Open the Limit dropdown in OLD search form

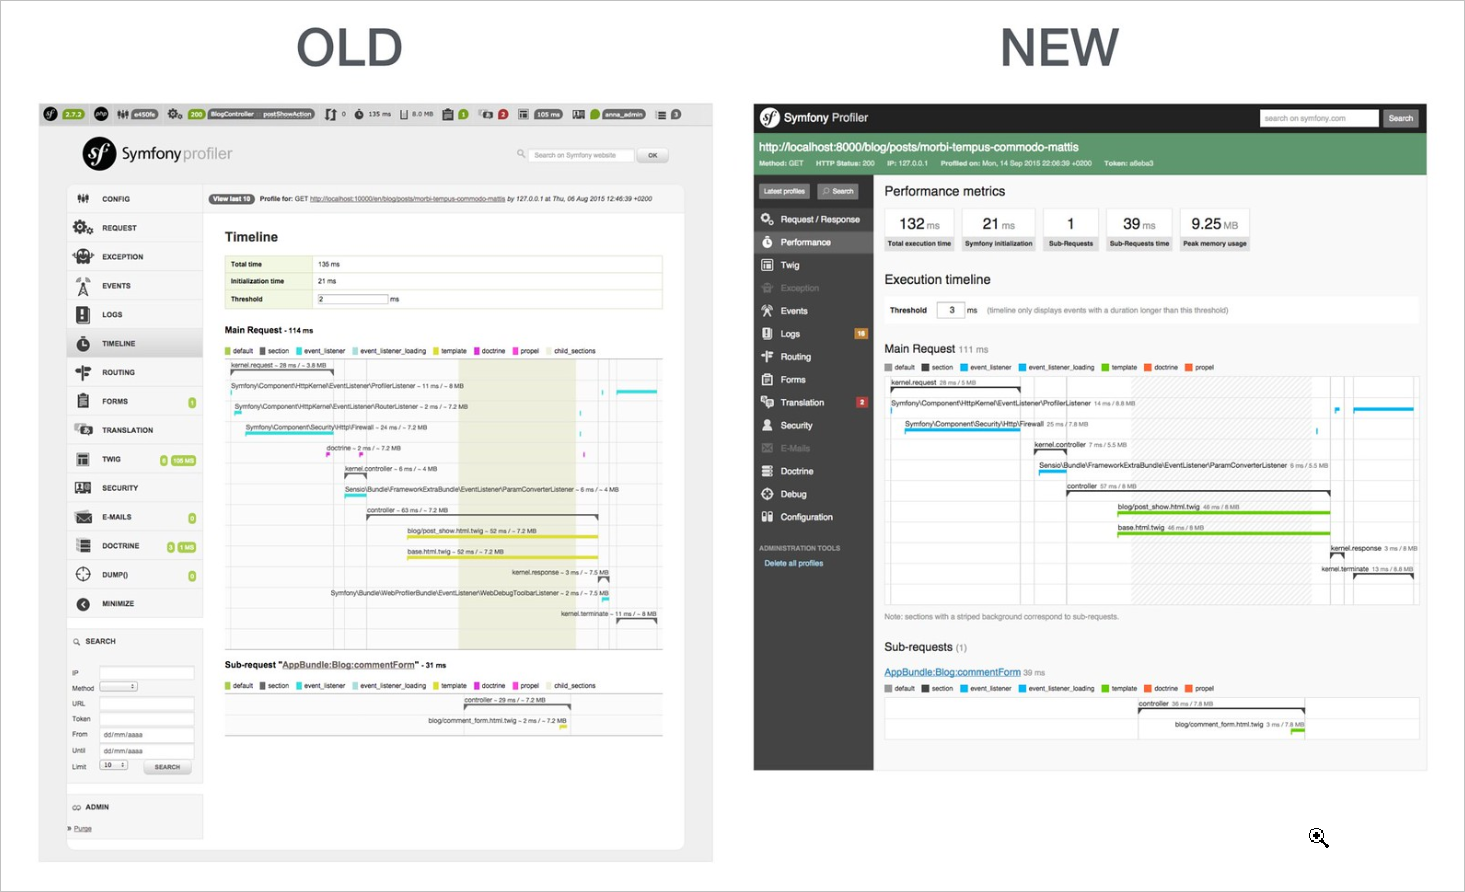click(114, 765)
